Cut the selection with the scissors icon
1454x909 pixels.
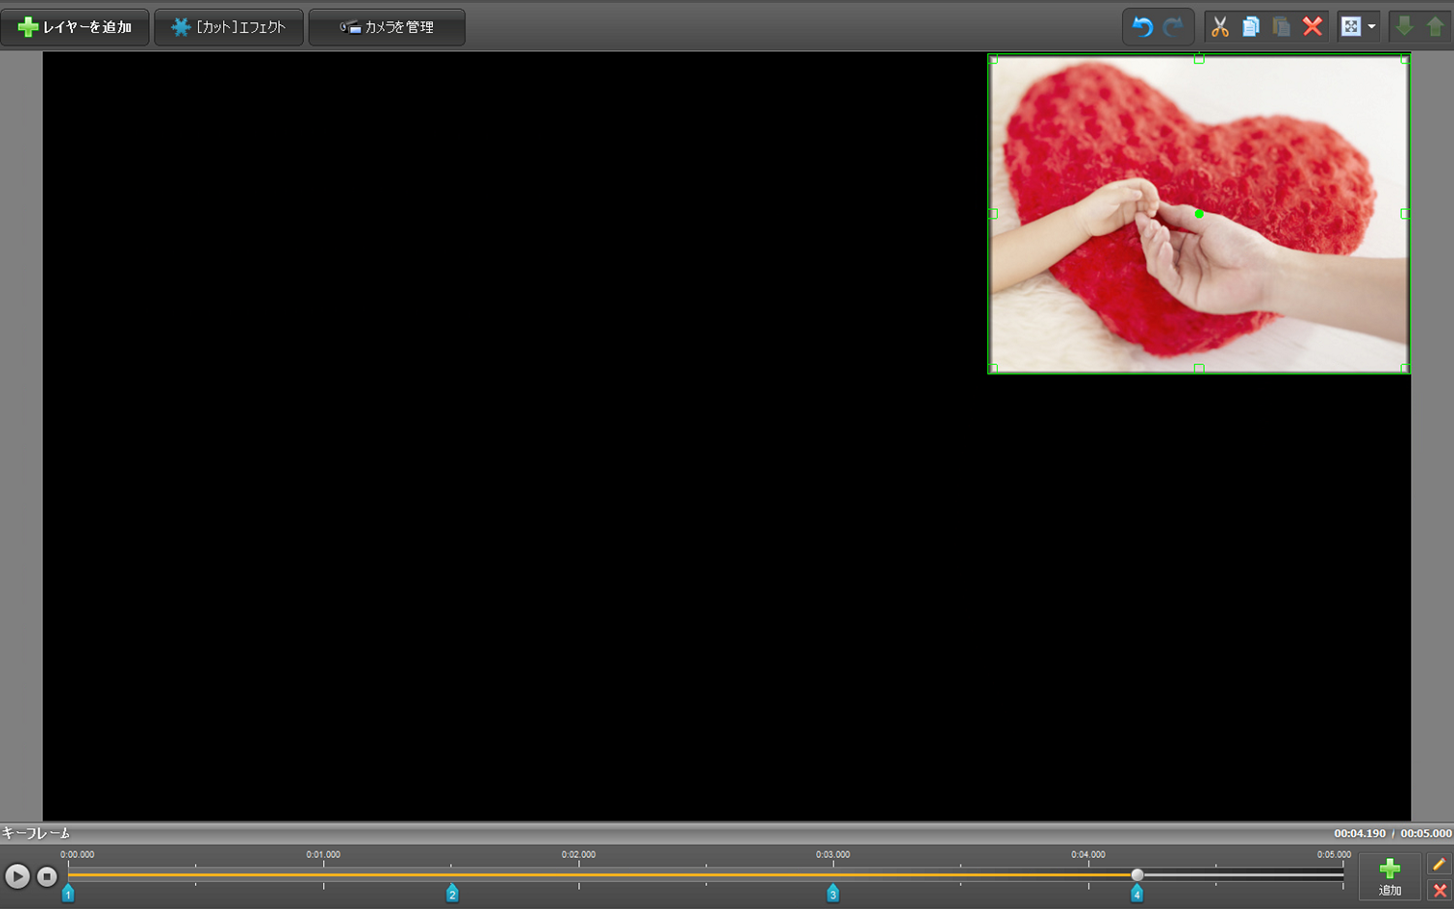(x=1219, y=27)
